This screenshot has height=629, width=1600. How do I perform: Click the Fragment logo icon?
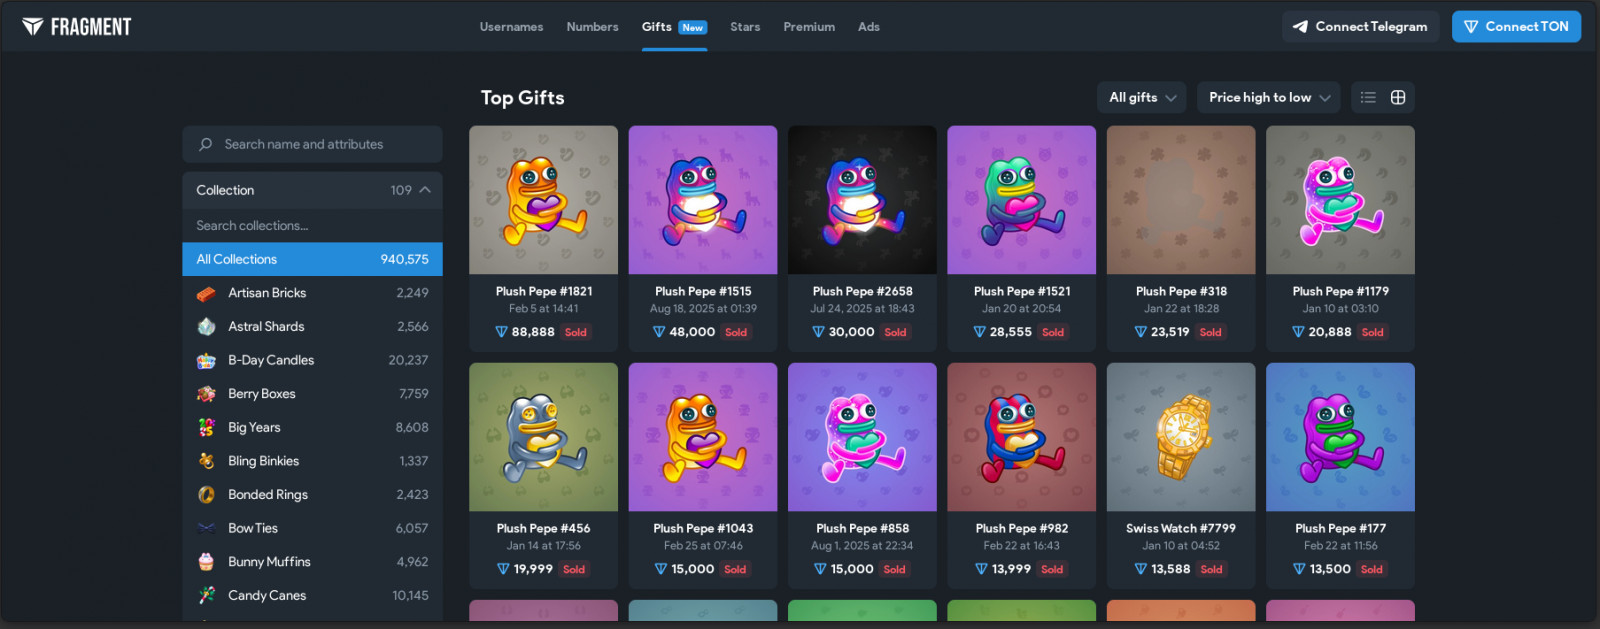[x=33, y=27]
